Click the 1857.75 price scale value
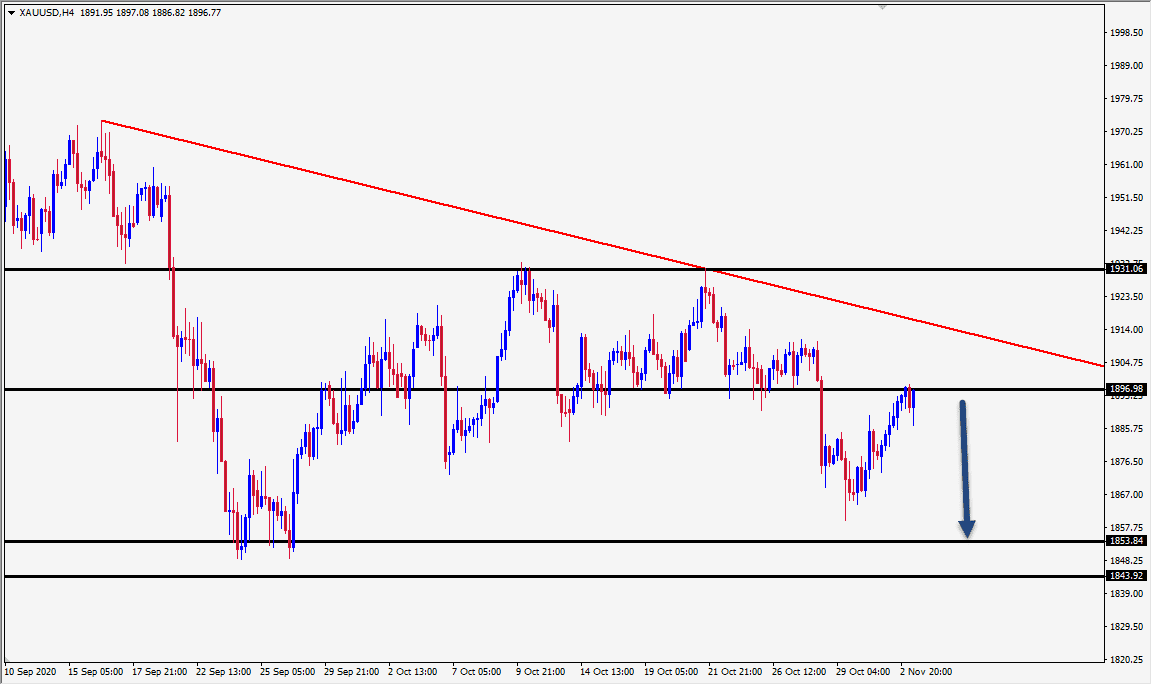Screen dimensions: 1152x685 coord(1127,528)
